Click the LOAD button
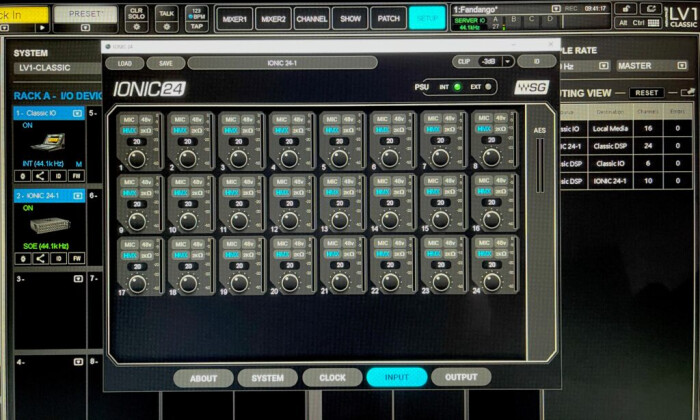 125,63
